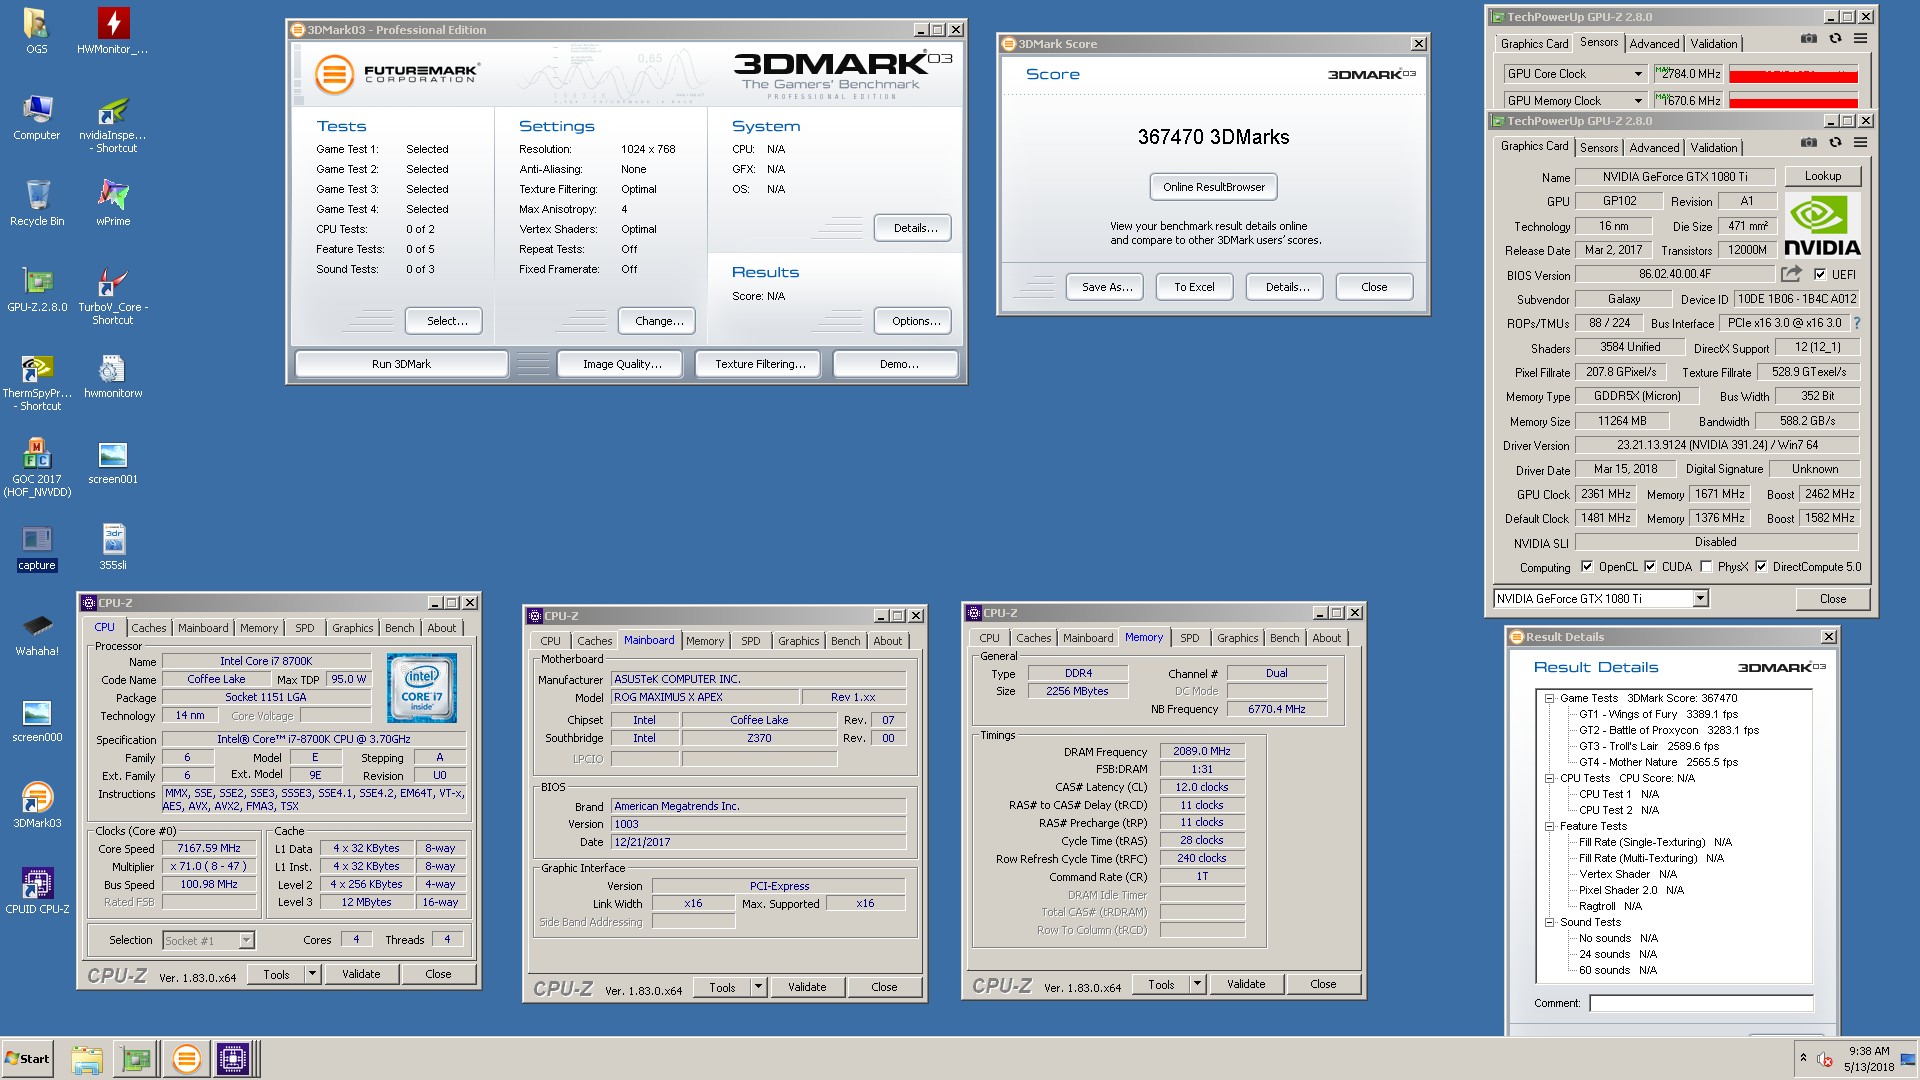Viewport: 1920px width, 1080px height.
Task: Click the screenshot camera icon in the lower GPU-Z window
Action: tap(1809, 143)
